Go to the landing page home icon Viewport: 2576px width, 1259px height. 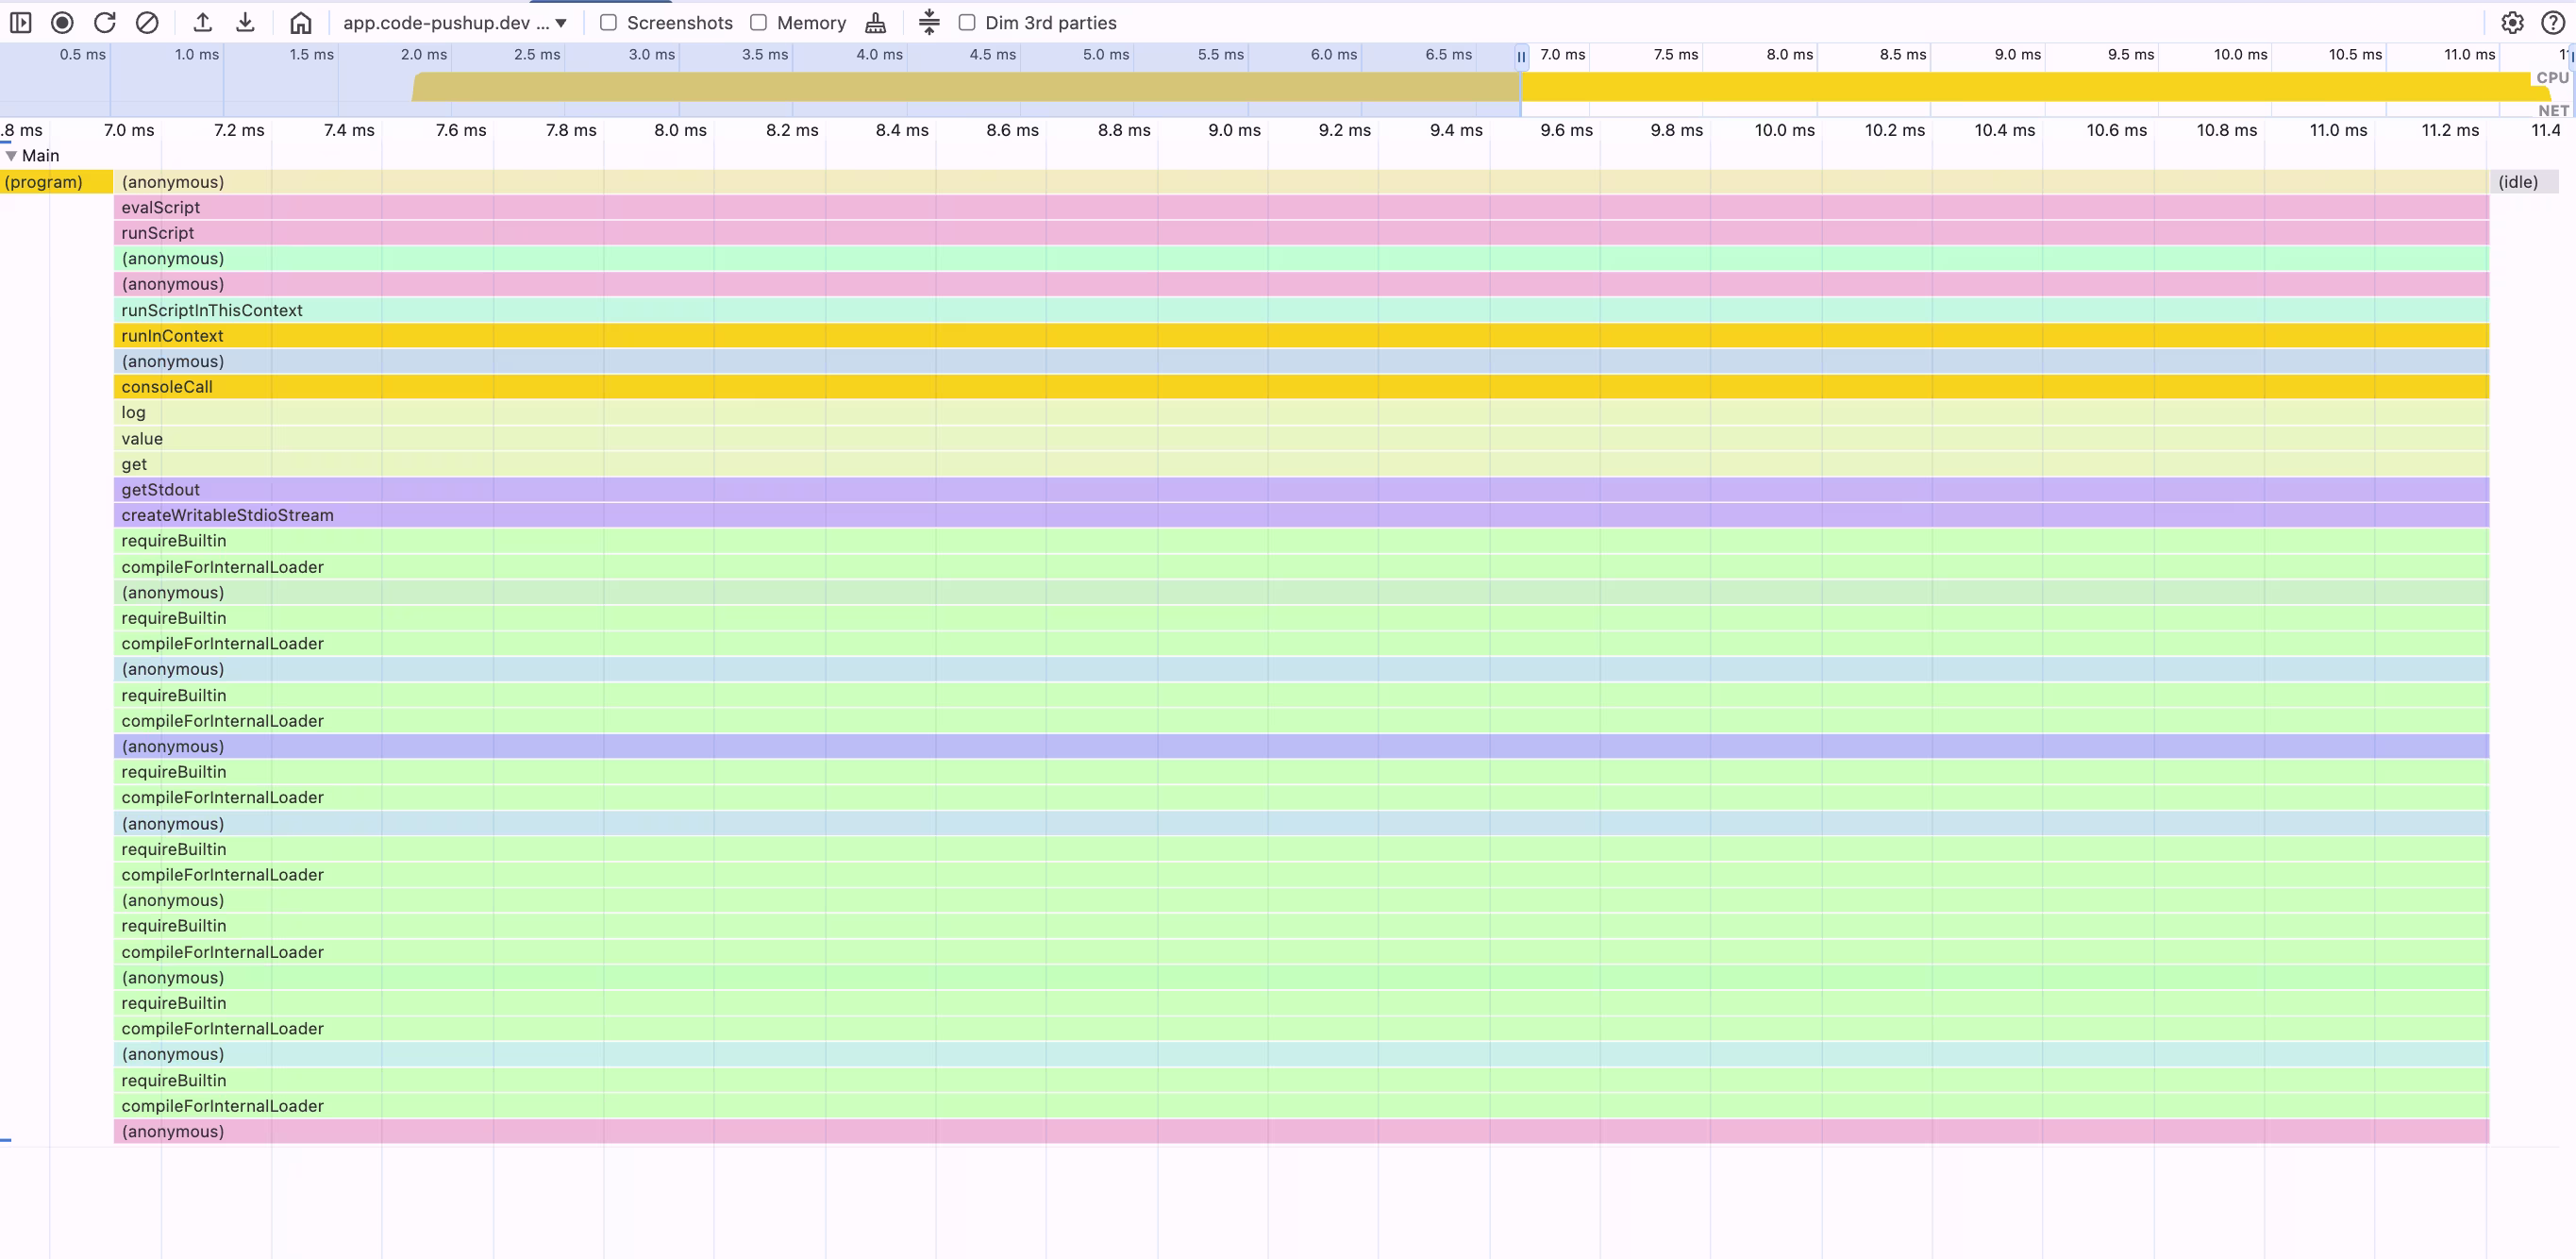300,22
